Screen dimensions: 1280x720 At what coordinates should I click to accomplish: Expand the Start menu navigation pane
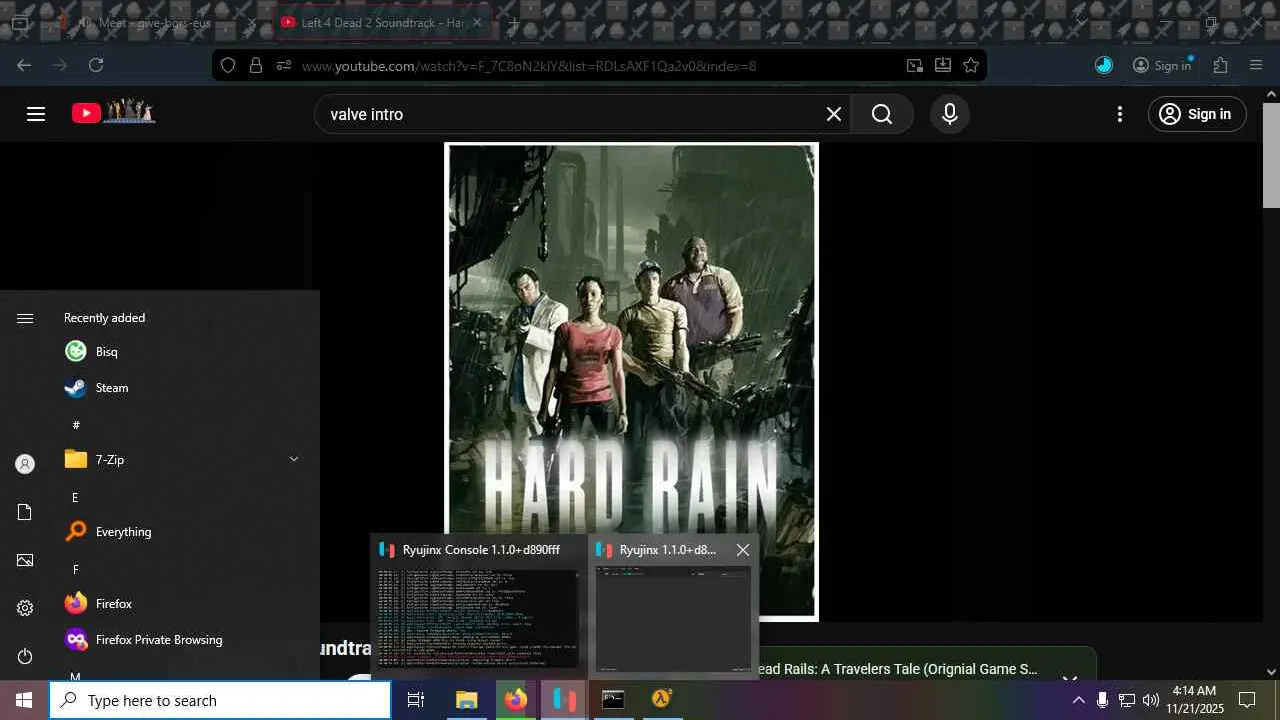coord(25,318)
